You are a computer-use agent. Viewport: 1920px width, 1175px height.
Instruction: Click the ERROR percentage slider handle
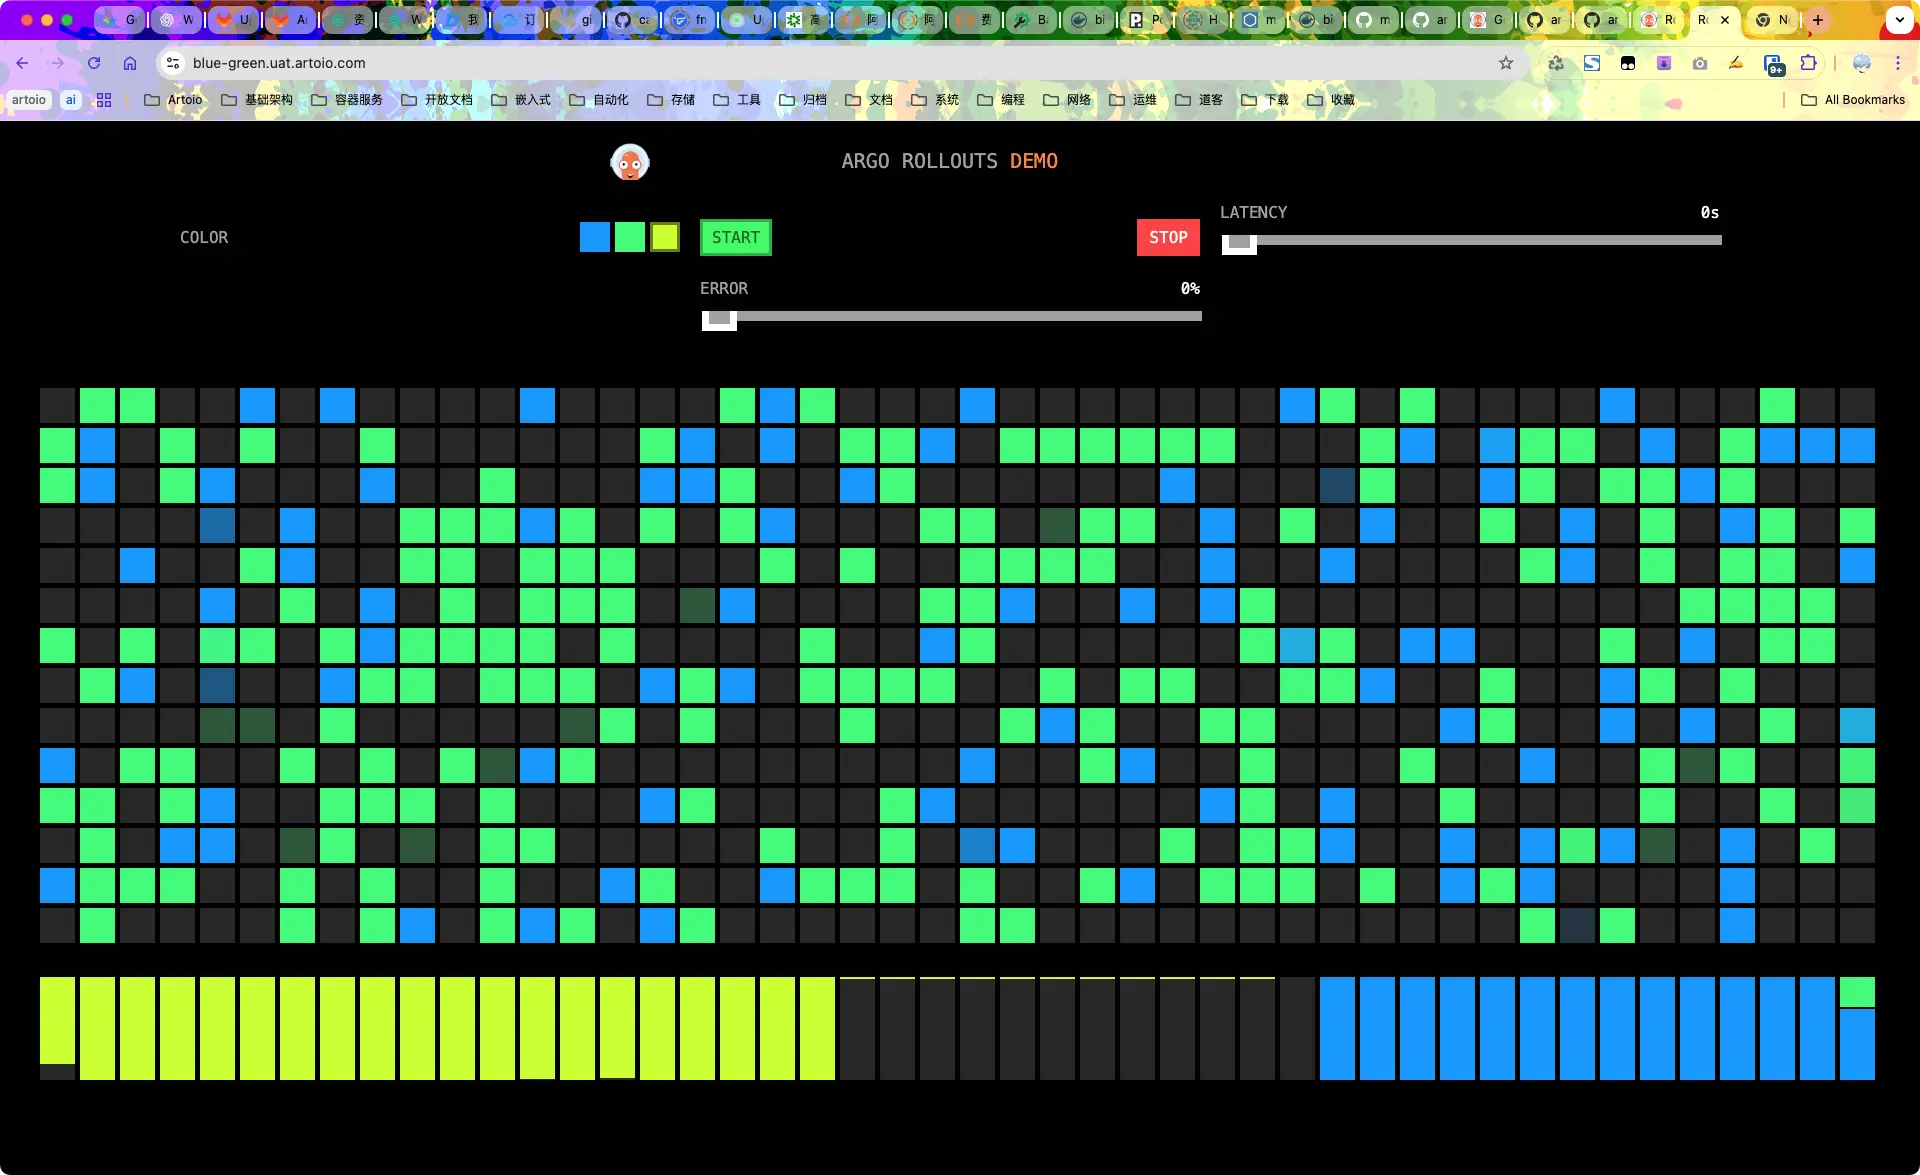tap(719, 318)
